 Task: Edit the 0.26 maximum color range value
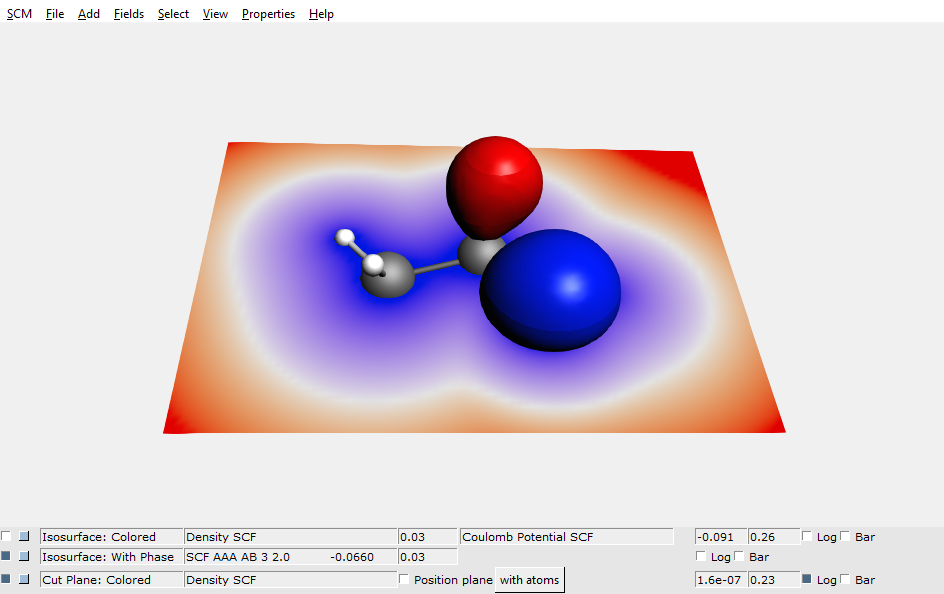pos(774,537)
